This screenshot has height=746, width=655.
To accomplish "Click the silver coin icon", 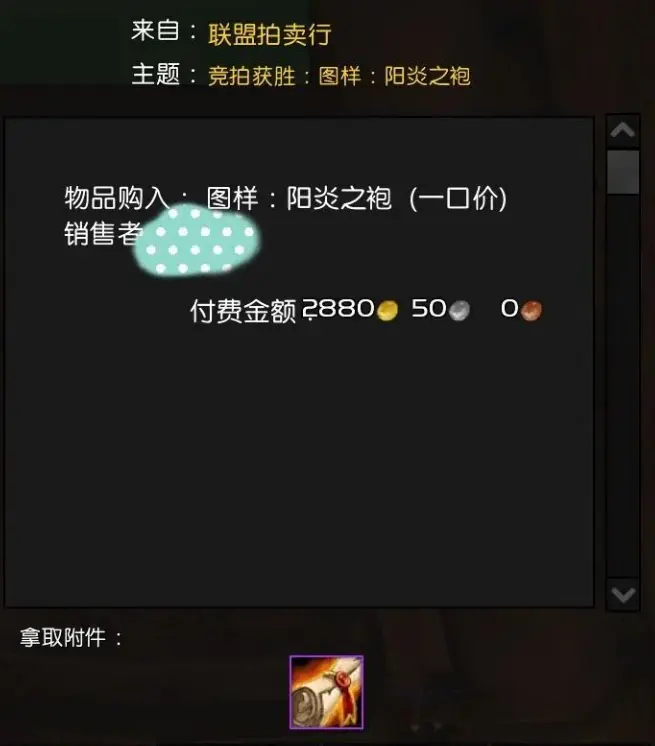I will click(459, 311).
